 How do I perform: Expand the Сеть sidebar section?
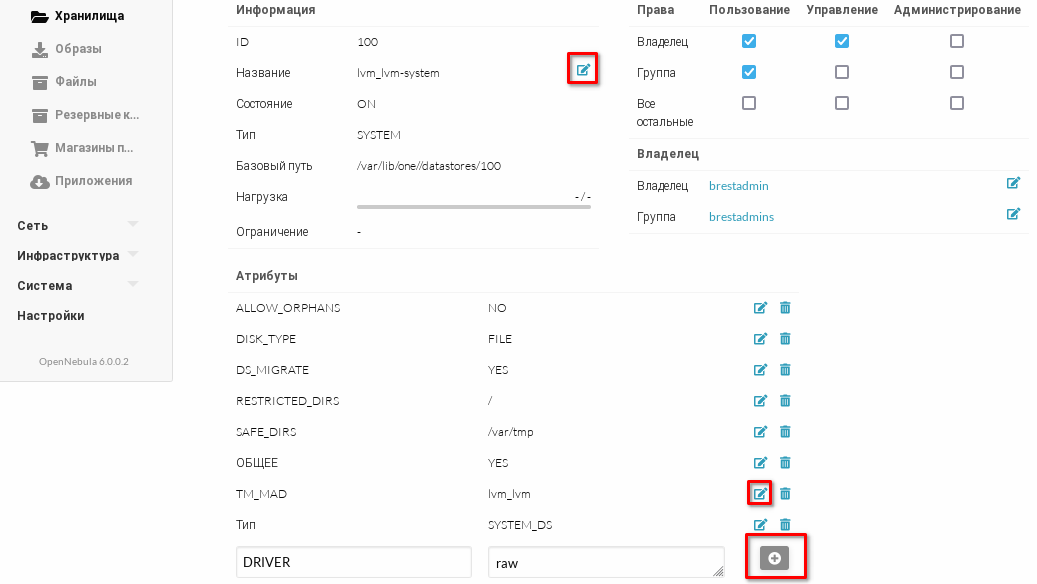(78, 225)
